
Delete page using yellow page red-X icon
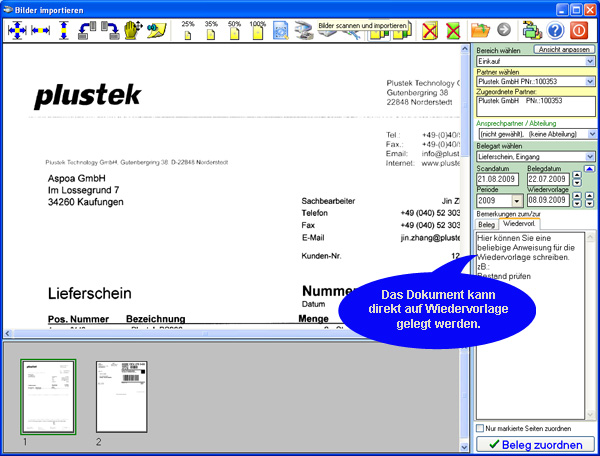[x=430, y=31]
